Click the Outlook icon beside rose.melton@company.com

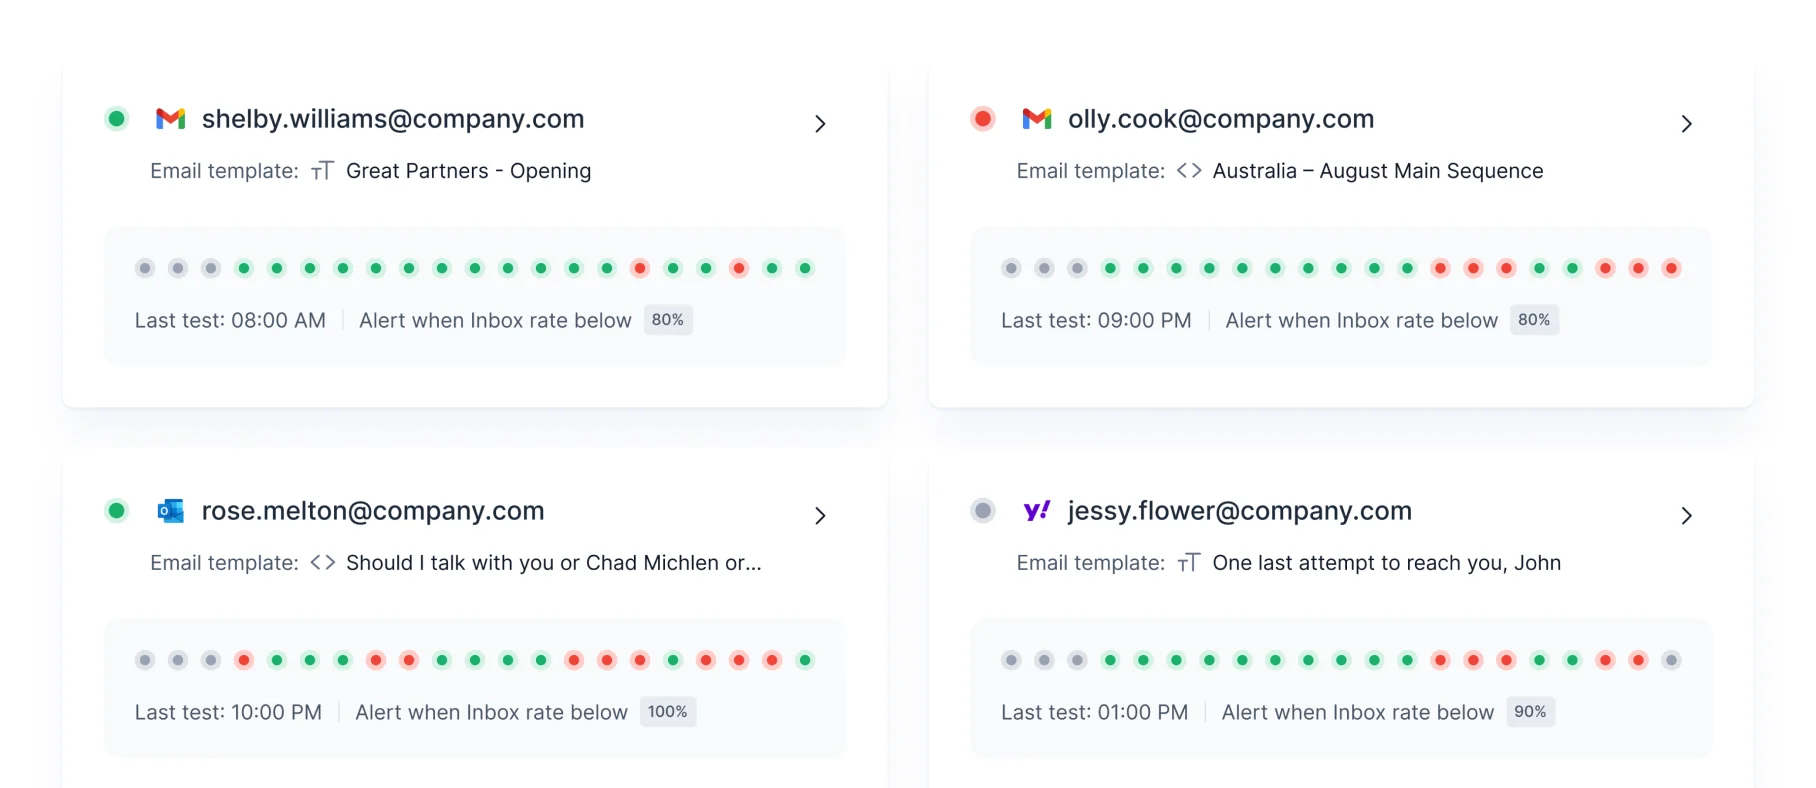pyautogui.click(x=171, y=511)
